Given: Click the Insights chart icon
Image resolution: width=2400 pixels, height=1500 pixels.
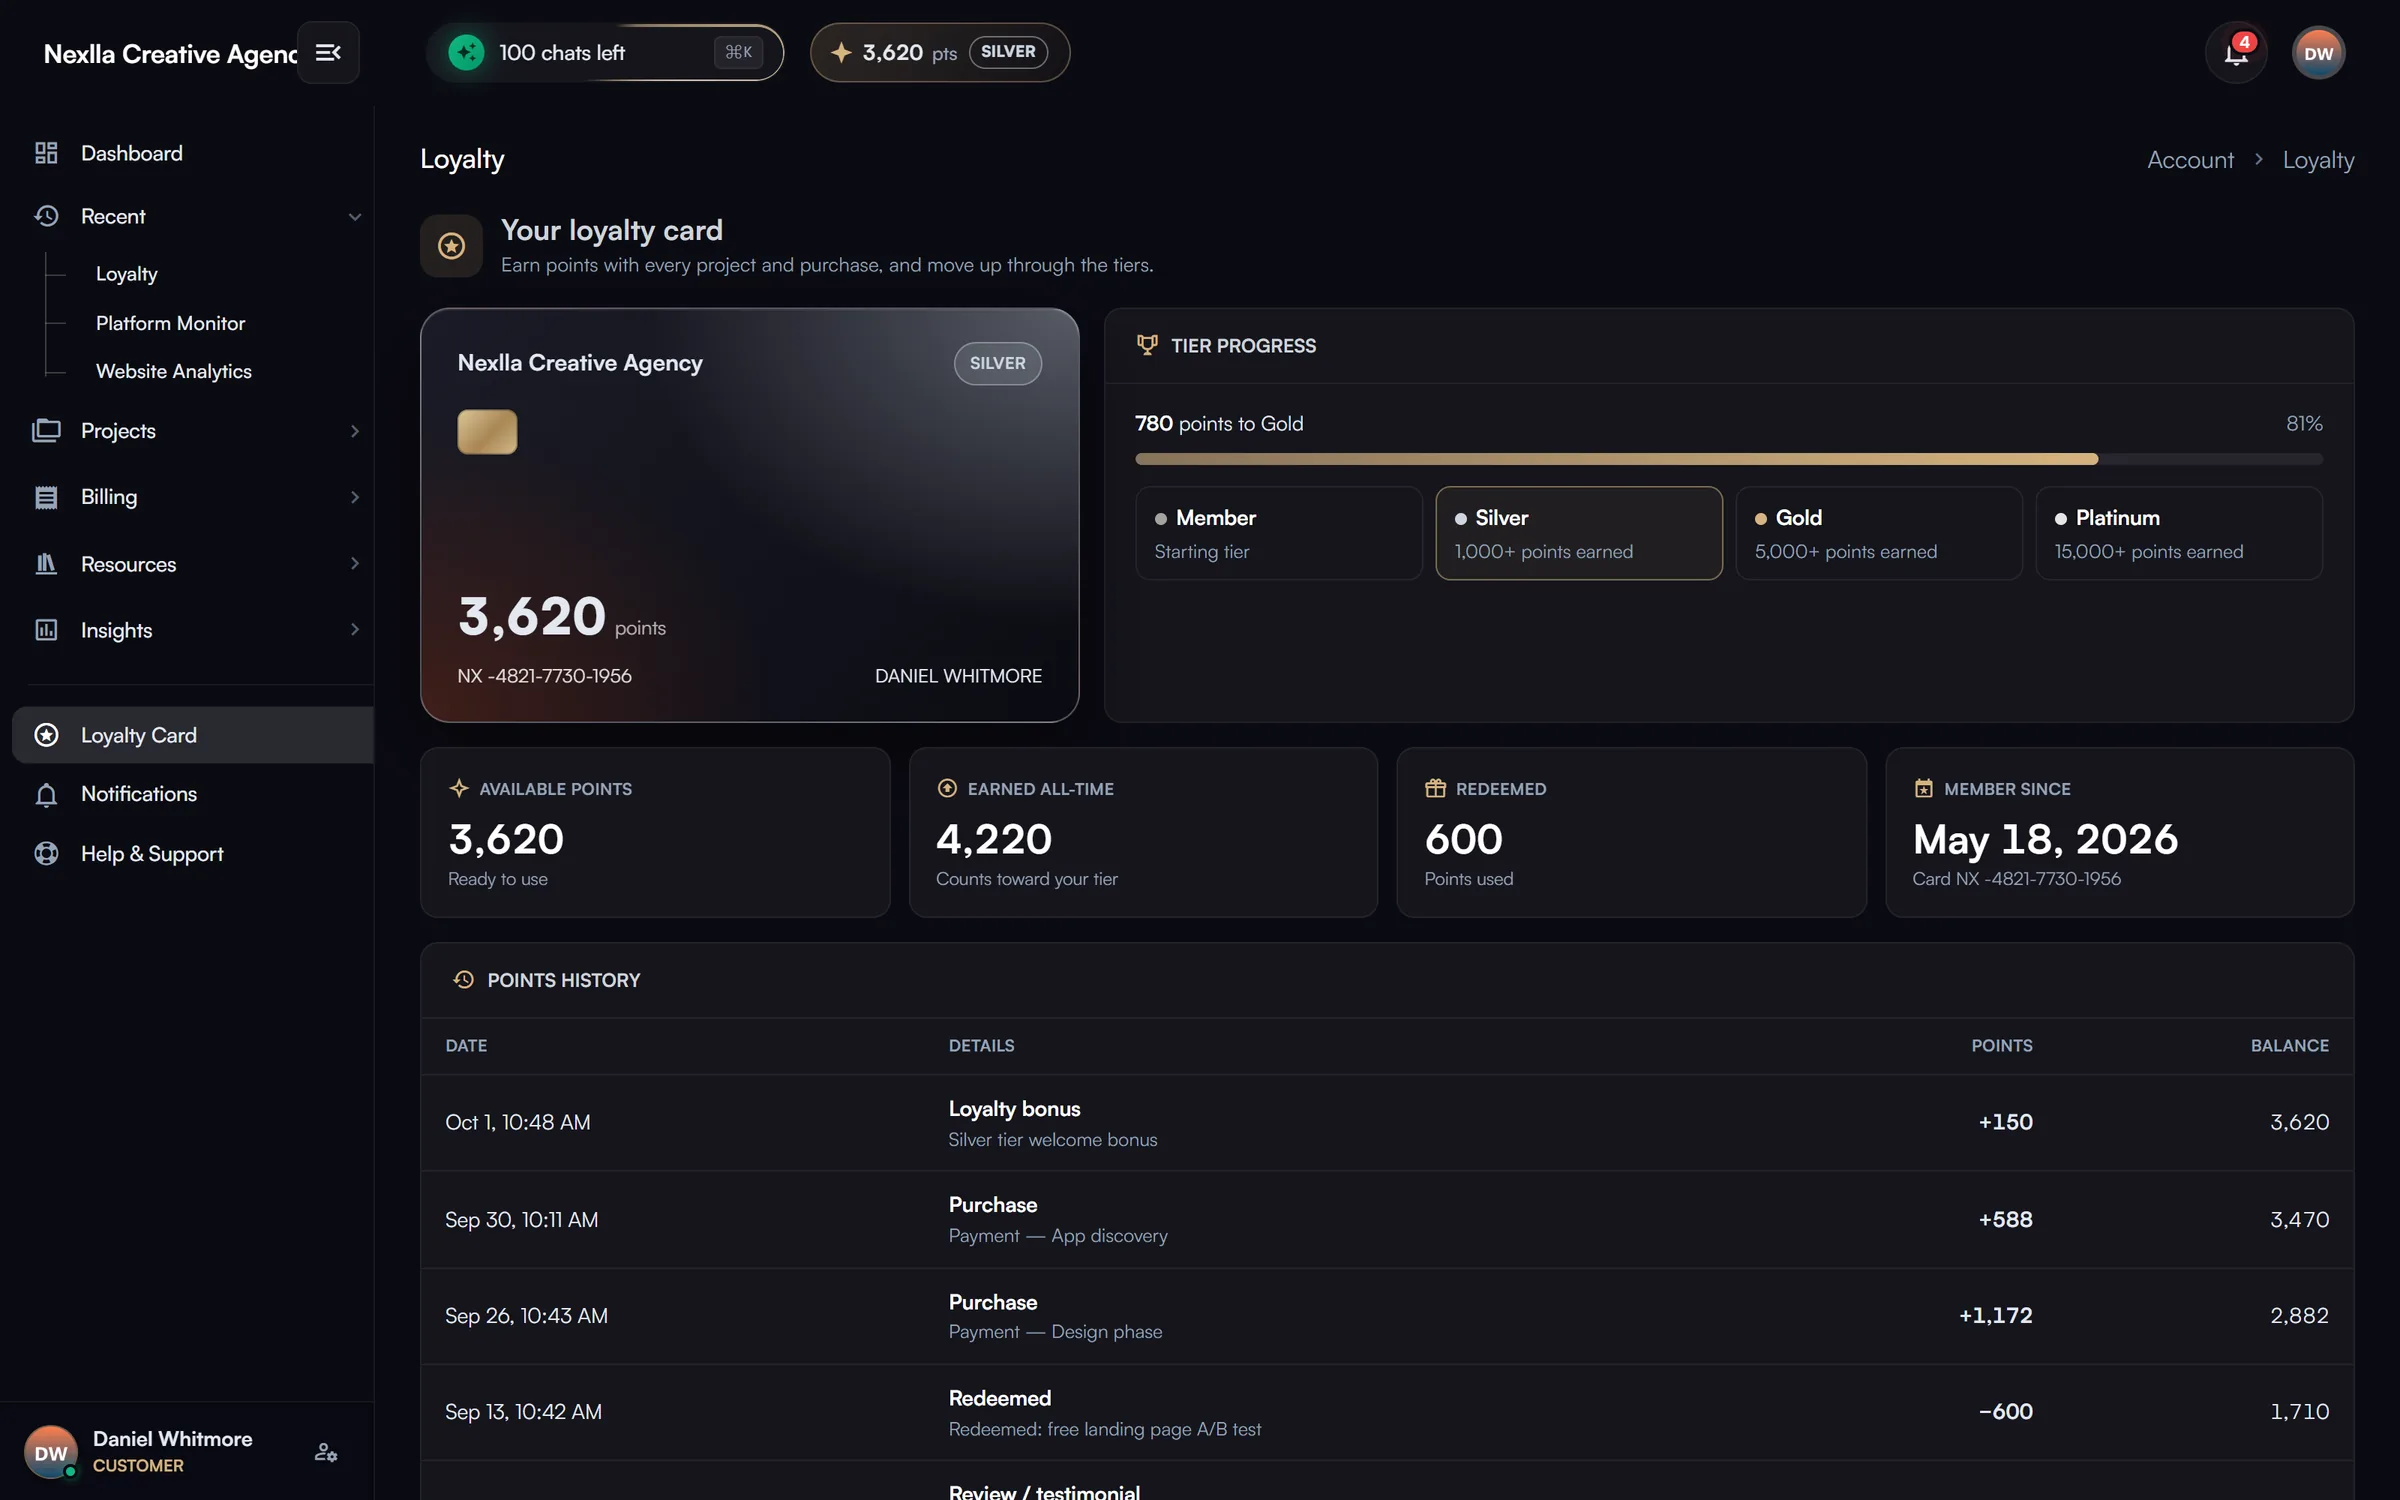Looking at the screenshot, I should tap(46, 630).
